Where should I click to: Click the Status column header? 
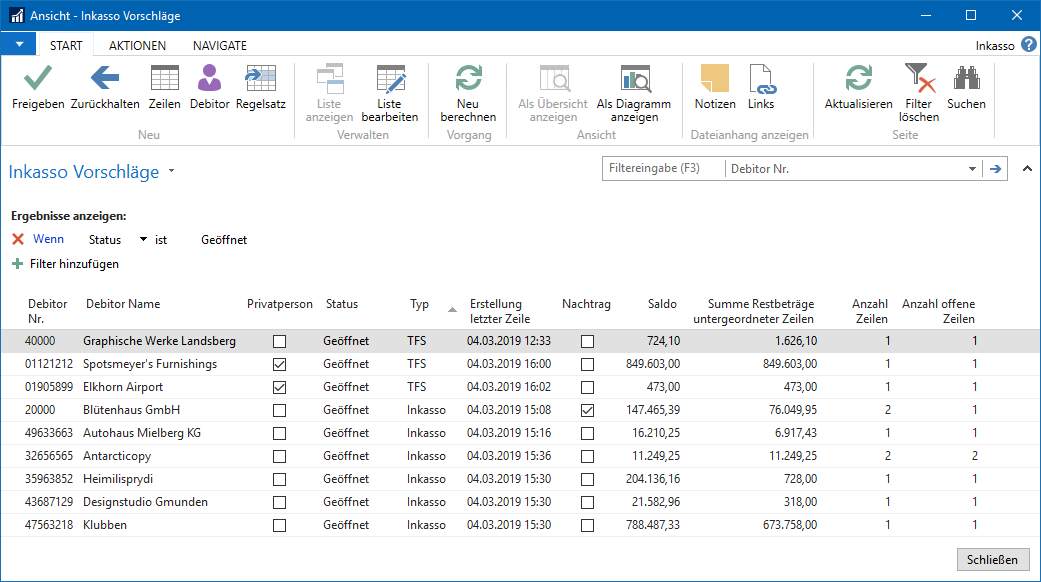(342, 304)
